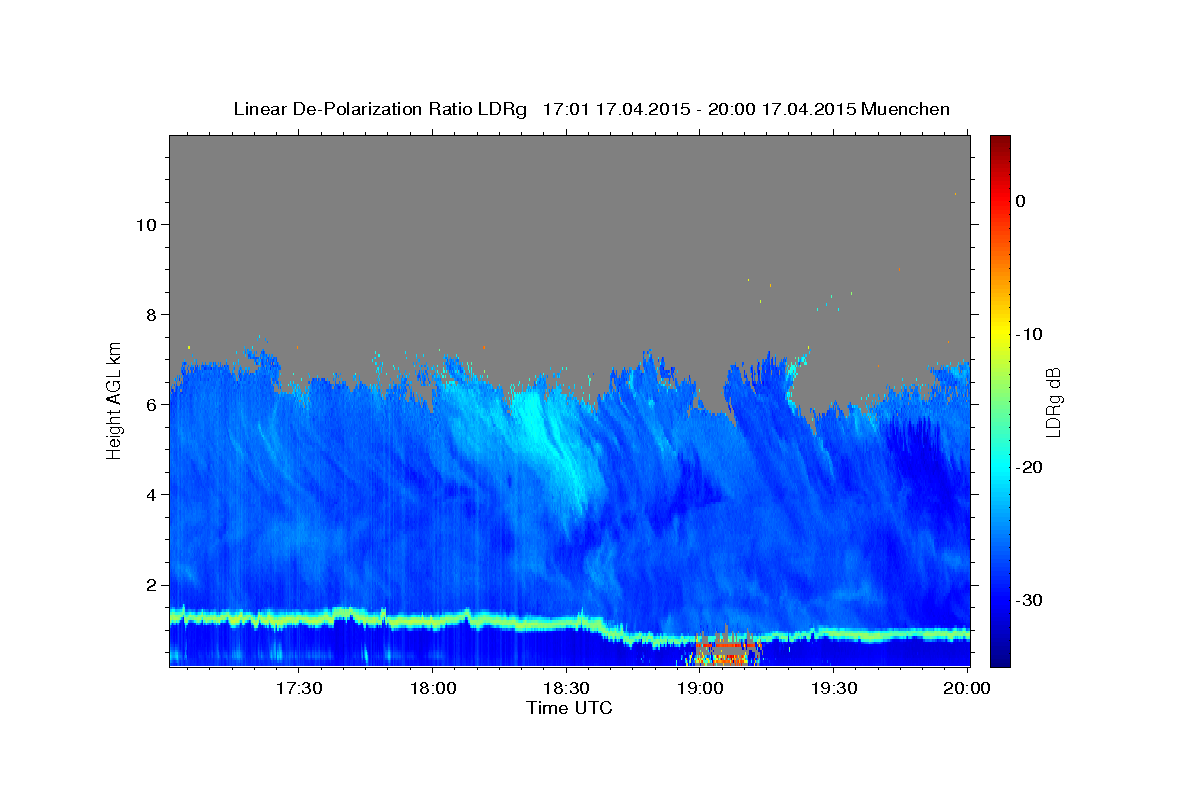Viewport: 1200px width, 800px height.
Task: Click the 19:00 time tick label
Action: tap(700, 688)
